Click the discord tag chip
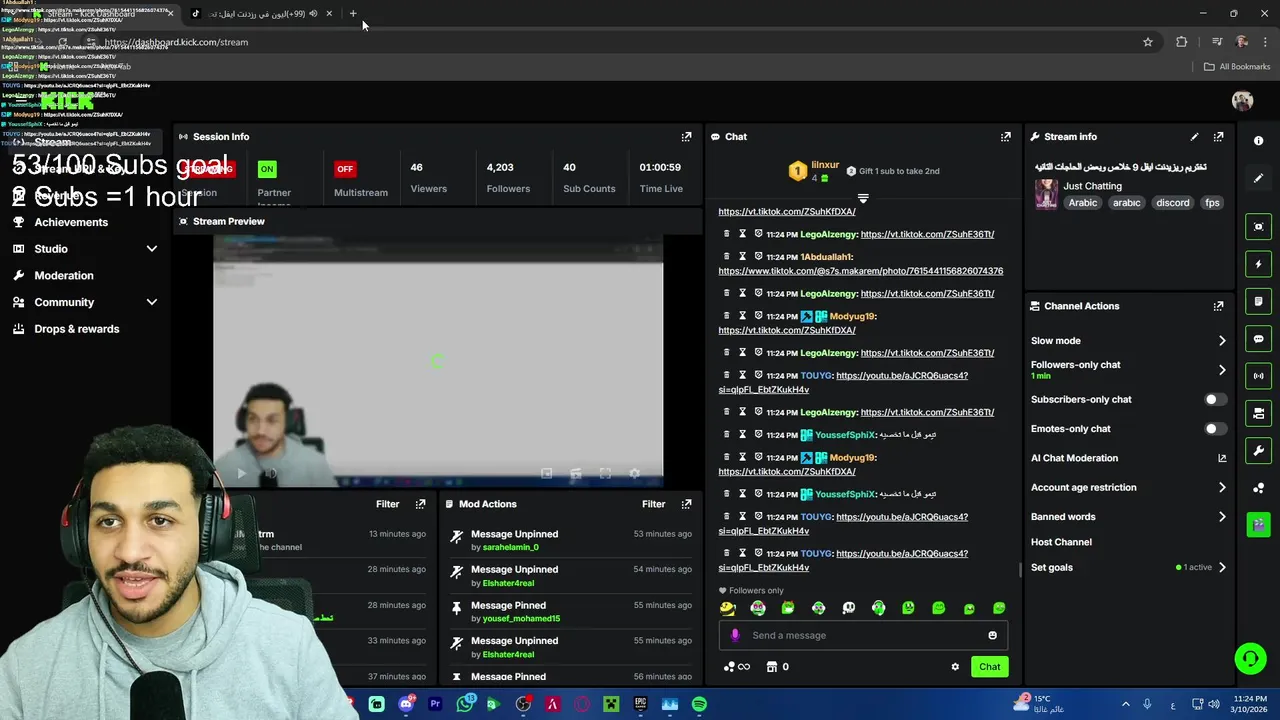 (x=1172, y=203)
